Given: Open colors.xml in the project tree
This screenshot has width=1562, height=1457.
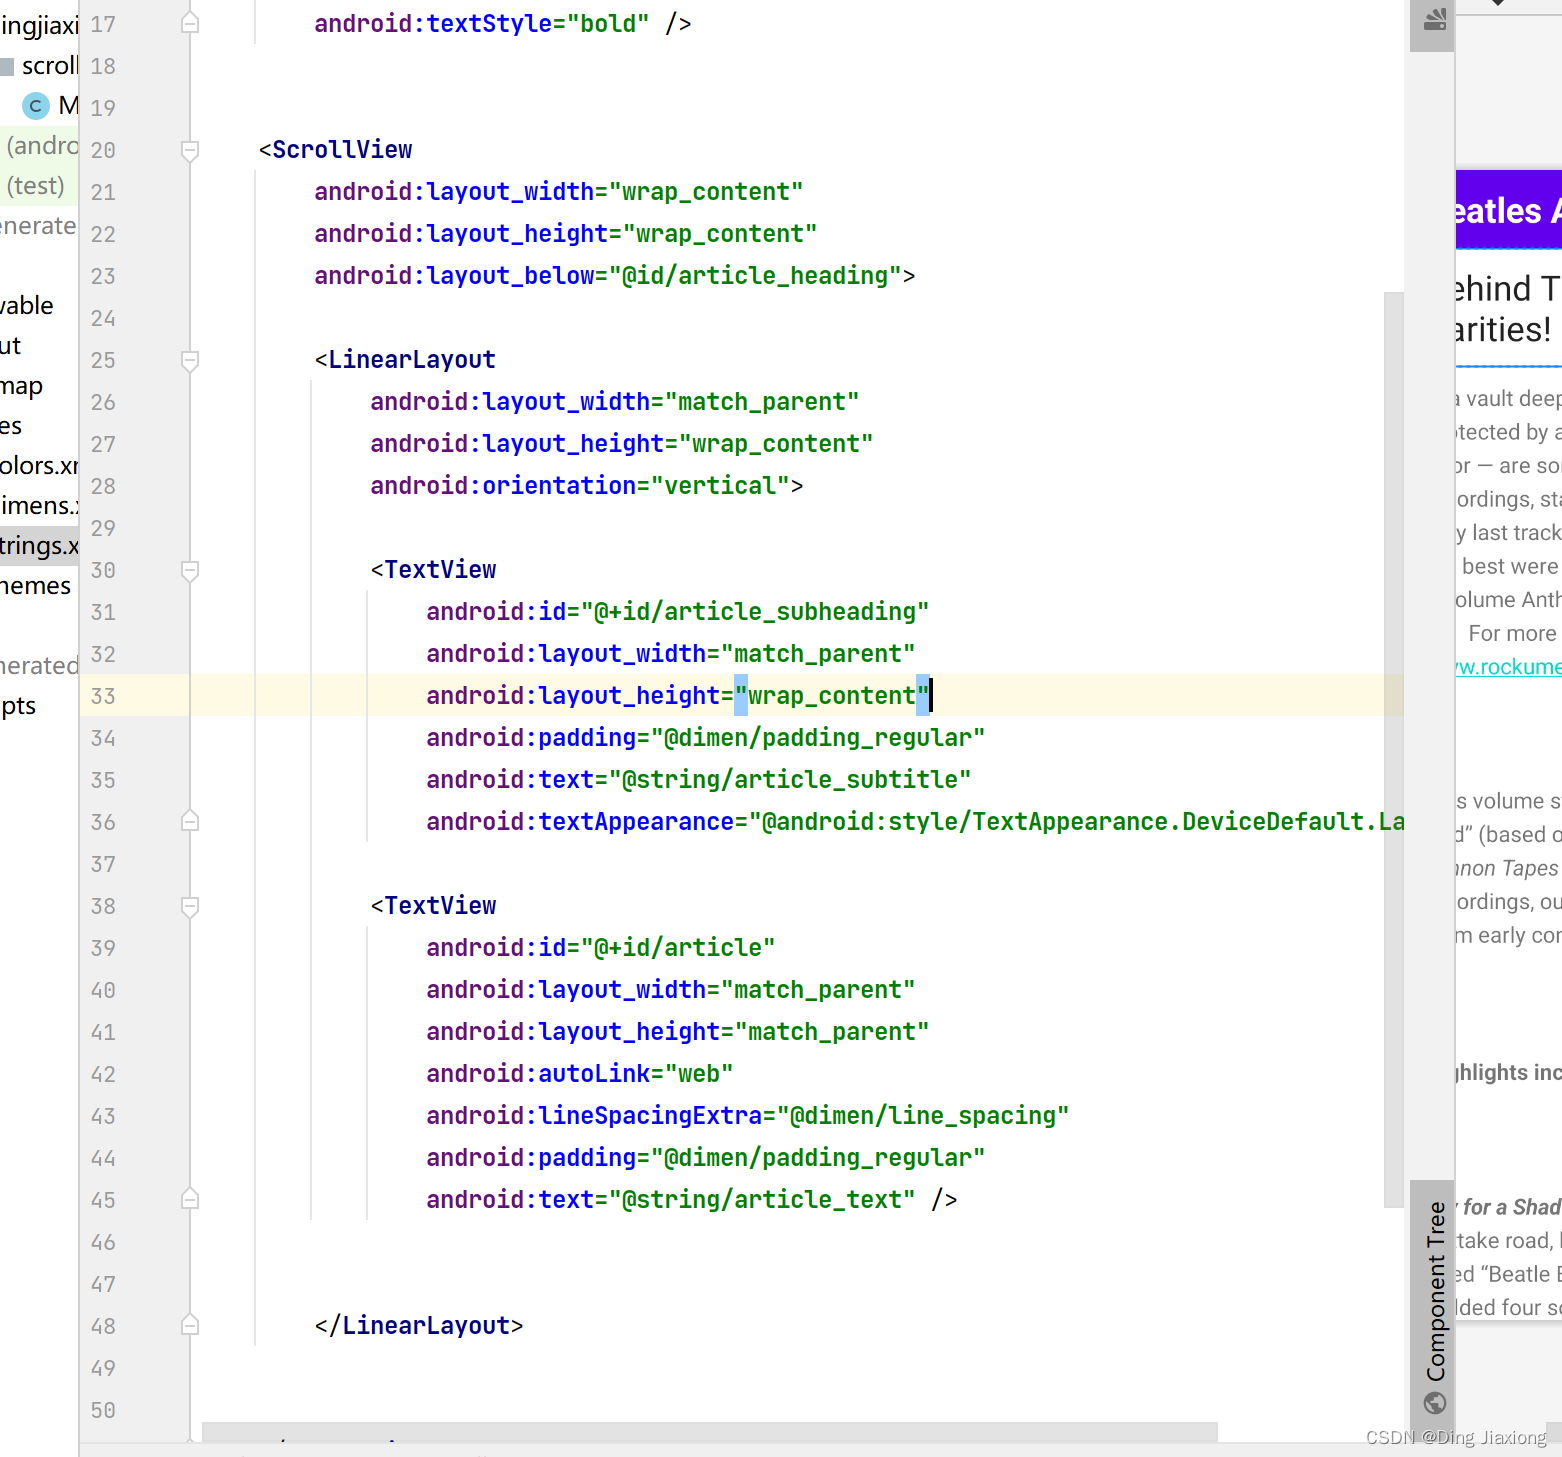Looking at the screenshot, I should click(39, 466).
